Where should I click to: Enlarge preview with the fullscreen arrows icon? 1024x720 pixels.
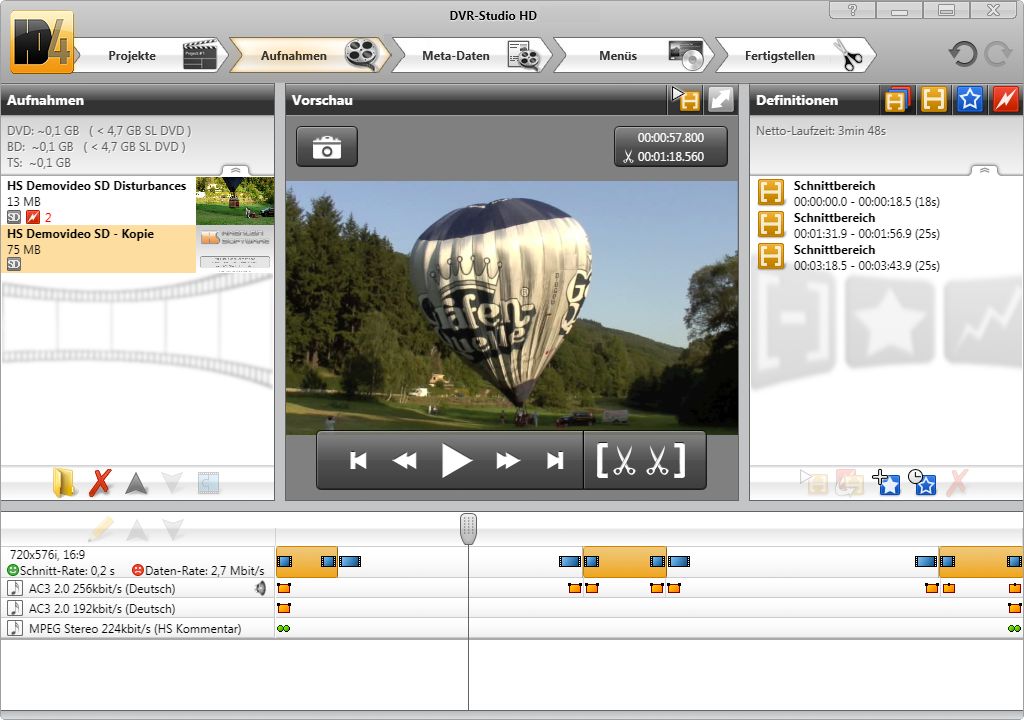pyautogui.click(x=721, y=100)
